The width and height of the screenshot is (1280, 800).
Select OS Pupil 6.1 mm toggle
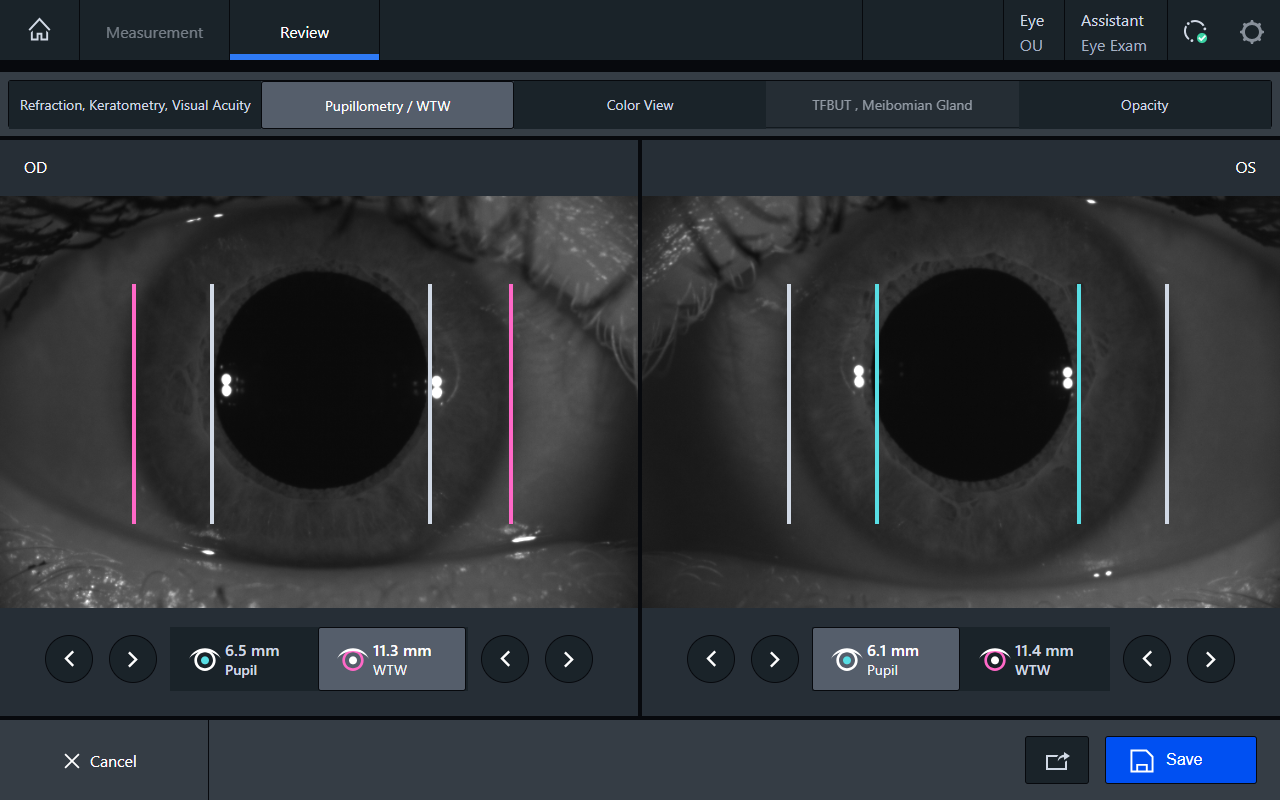pos(885,659)
